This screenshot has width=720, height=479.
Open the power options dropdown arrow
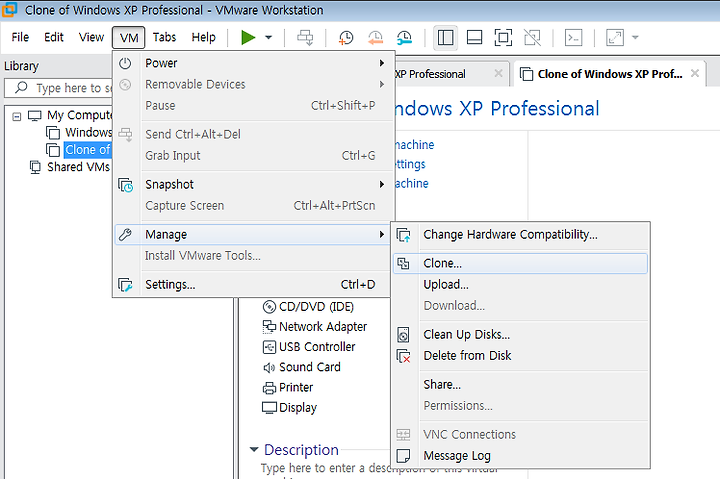(x=269, y=38)
